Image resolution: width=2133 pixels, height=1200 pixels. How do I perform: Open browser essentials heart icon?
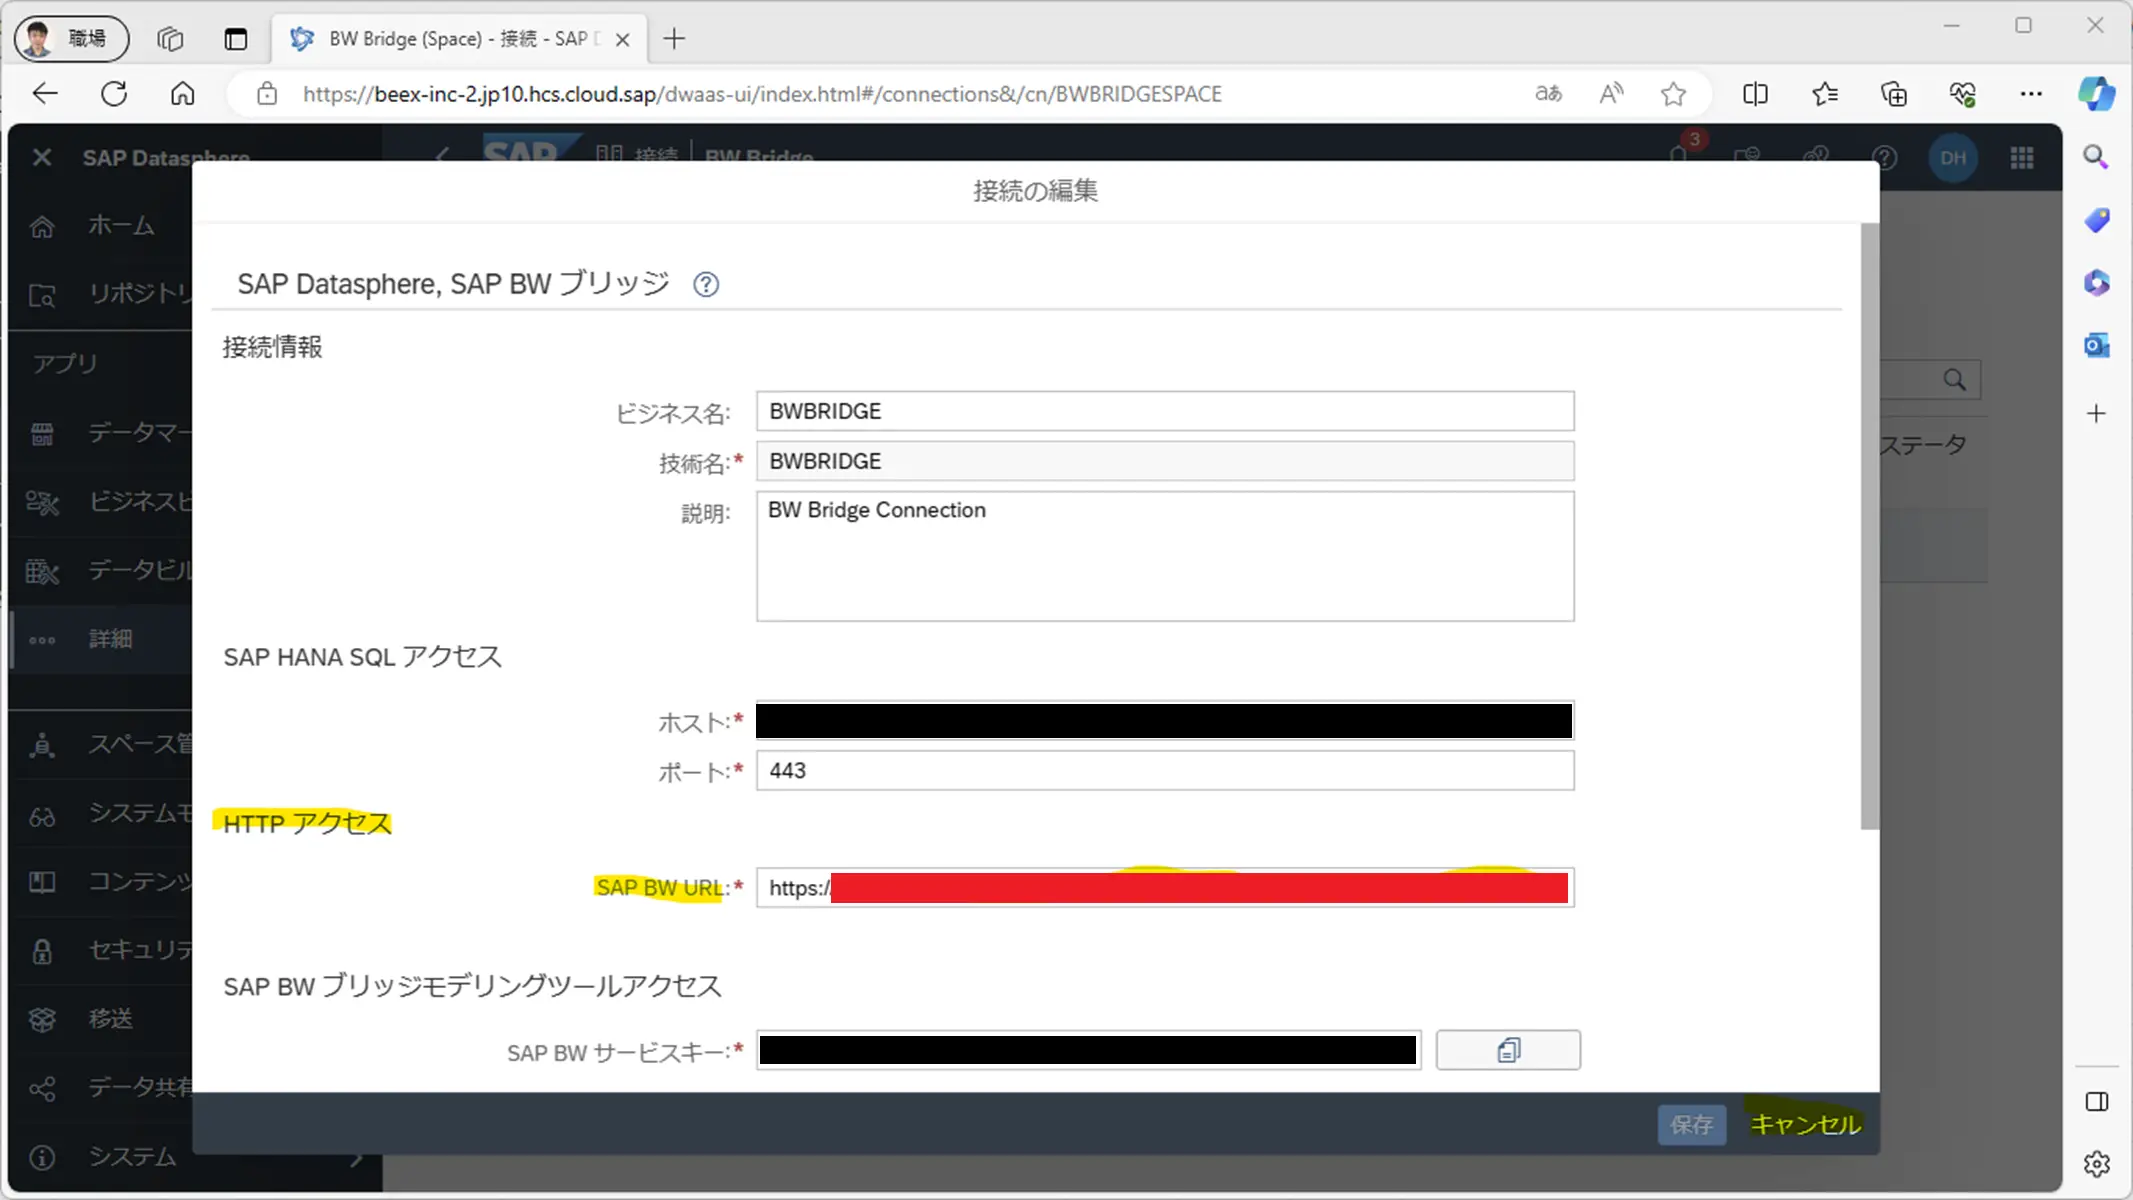click(x=1962, y=94)
